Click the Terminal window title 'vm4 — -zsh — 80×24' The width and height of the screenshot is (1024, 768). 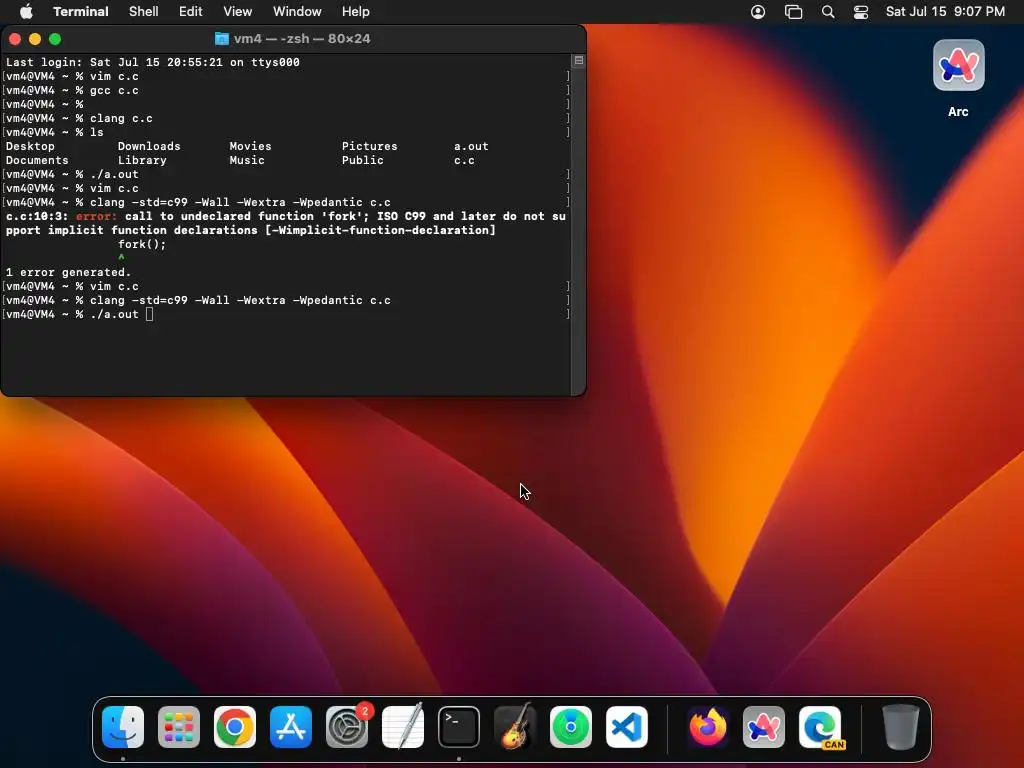click(x=302, y=39)
